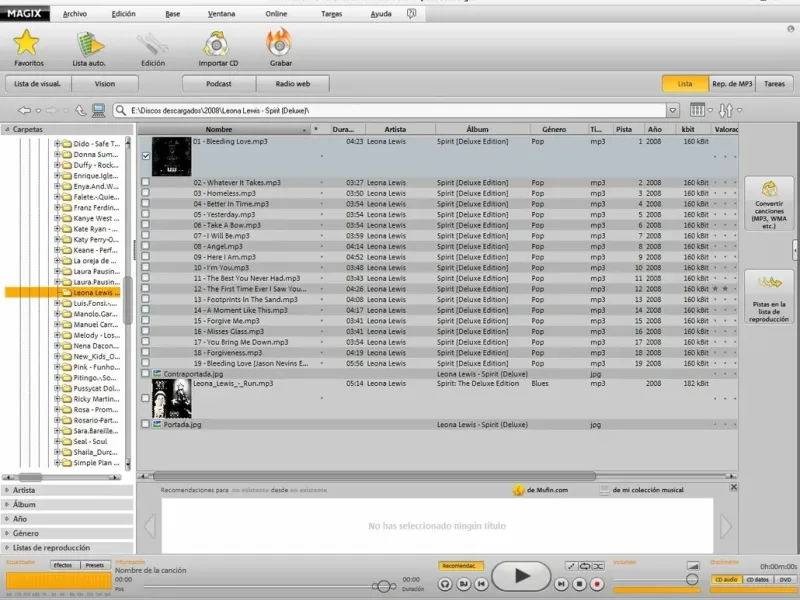
Task: Click the Efectos button
Action: [x=63, y=565]
